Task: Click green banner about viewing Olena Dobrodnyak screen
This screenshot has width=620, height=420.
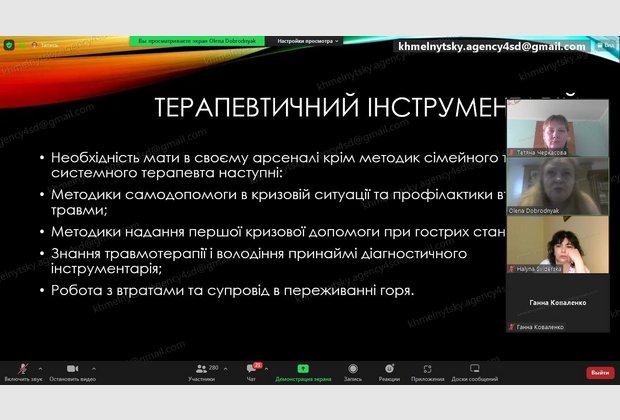Action: tap(197, 41)
